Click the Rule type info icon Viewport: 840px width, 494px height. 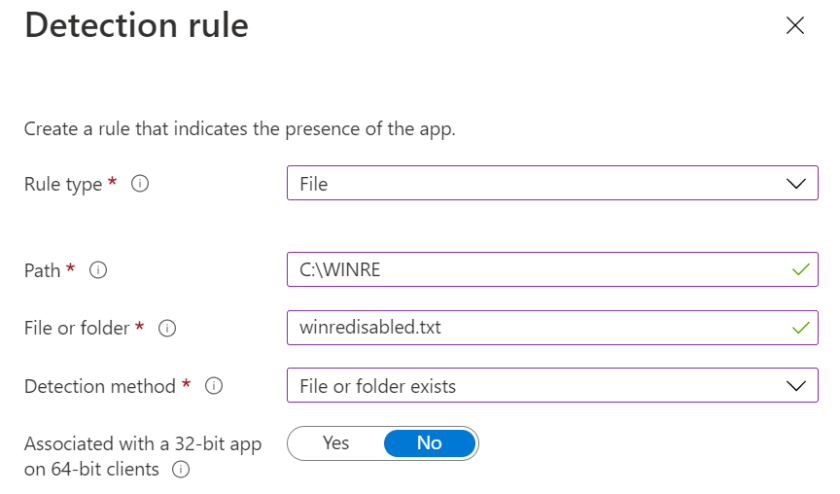[x=140, y=184]
